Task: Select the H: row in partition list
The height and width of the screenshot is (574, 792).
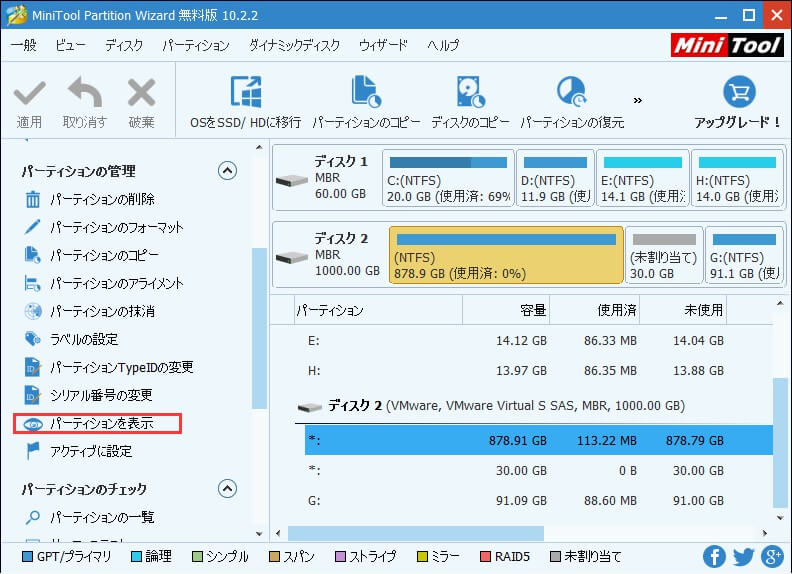Action: (x=538, y=370)
